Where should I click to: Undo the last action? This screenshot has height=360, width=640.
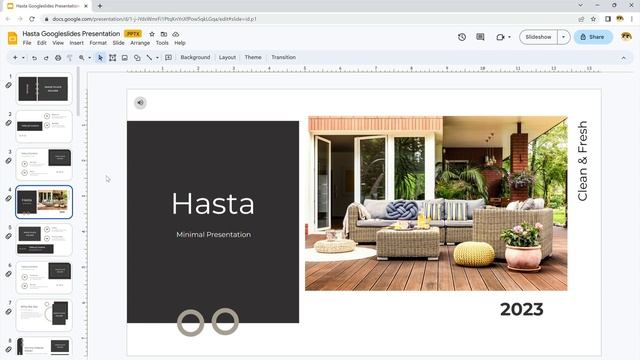pyautogui.click(x=34, y=58)
